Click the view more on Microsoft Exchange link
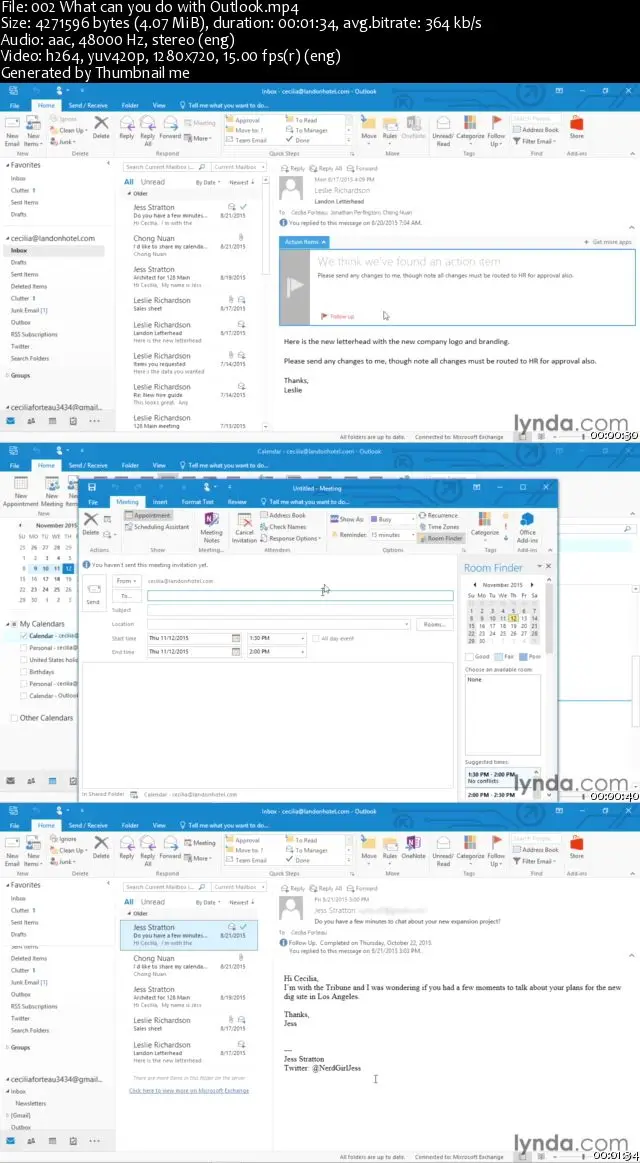Viewport: 640px width, 1163px height. 189,1091
